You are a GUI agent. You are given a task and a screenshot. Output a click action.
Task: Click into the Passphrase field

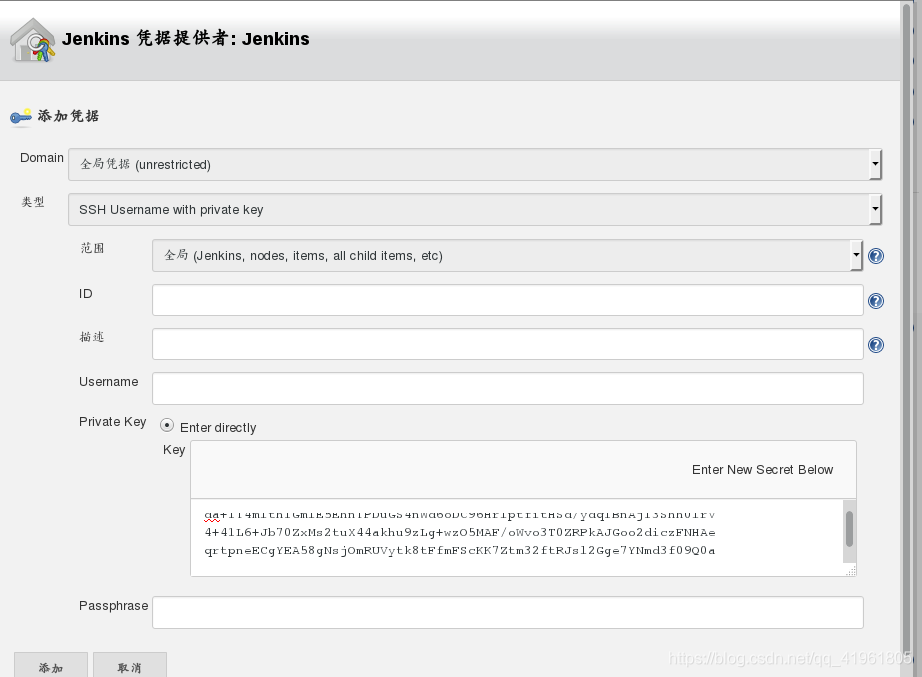(x=507, y=612)
